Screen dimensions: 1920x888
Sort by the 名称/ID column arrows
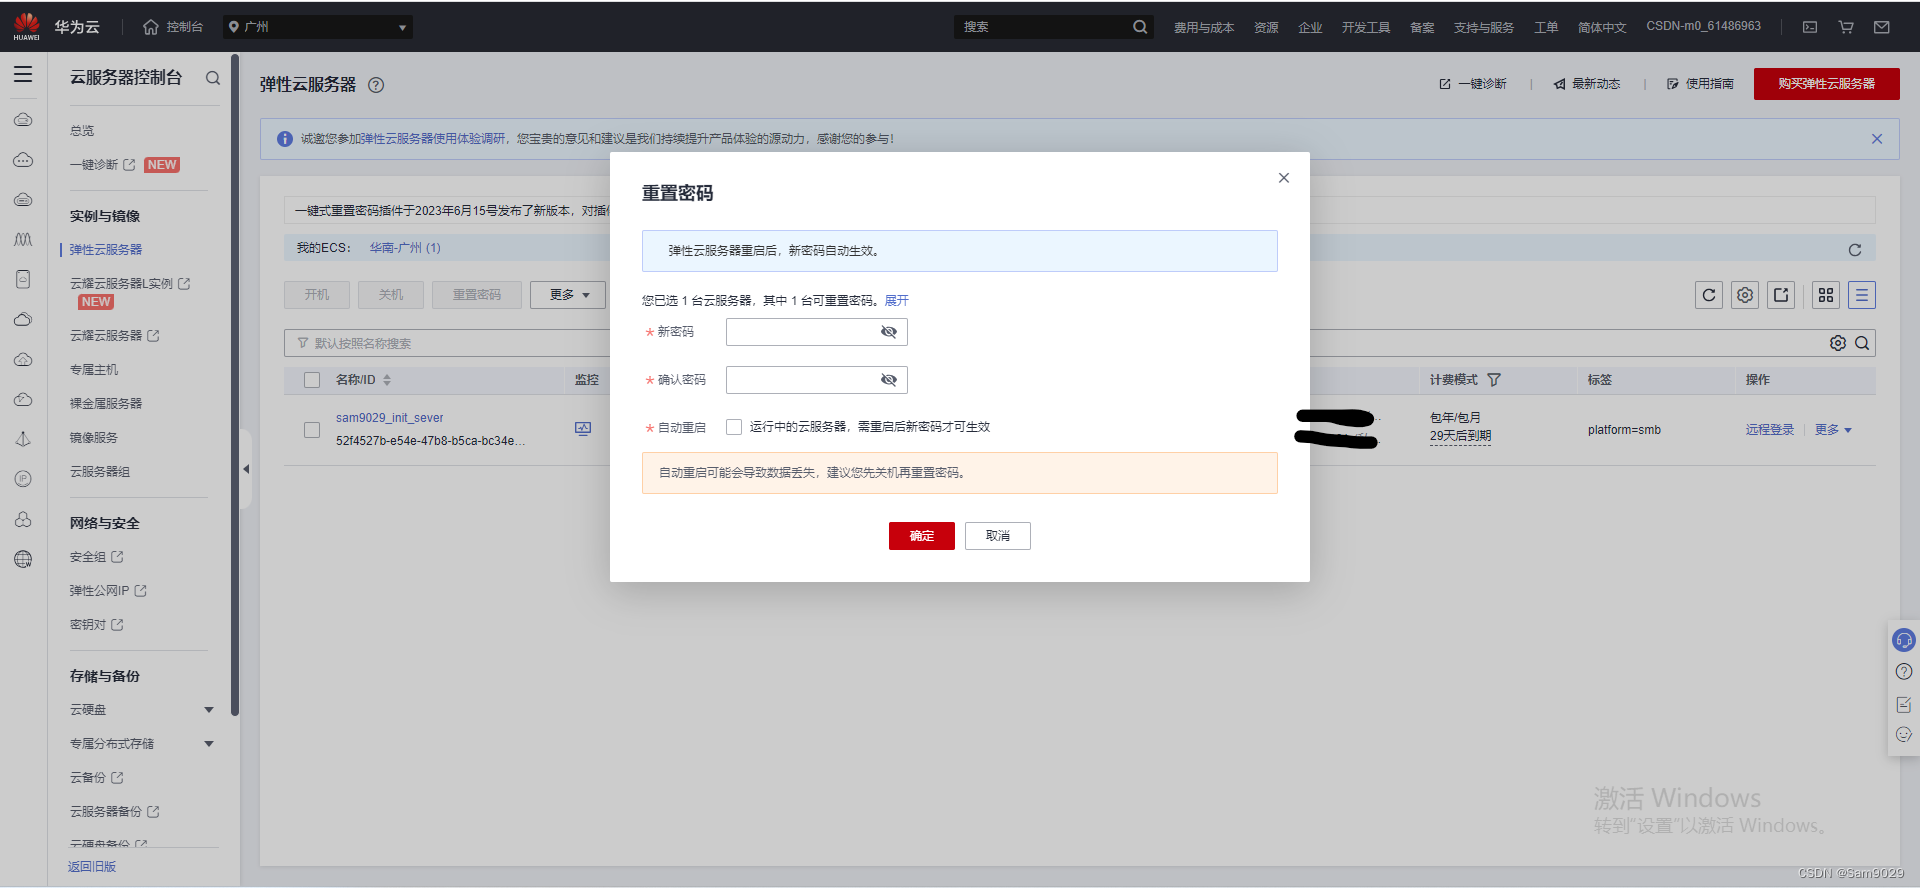click(387, 380)
